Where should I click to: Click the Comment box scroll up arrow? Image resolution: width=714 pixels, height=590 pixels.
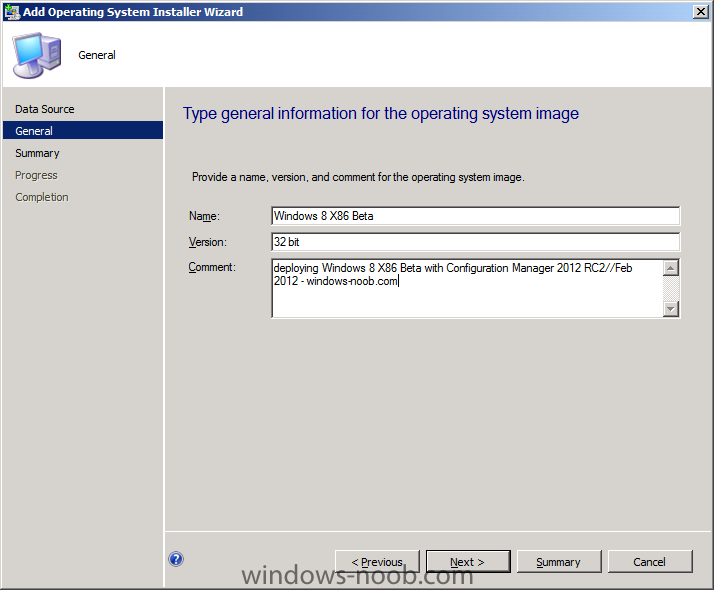tap(671, 268)
